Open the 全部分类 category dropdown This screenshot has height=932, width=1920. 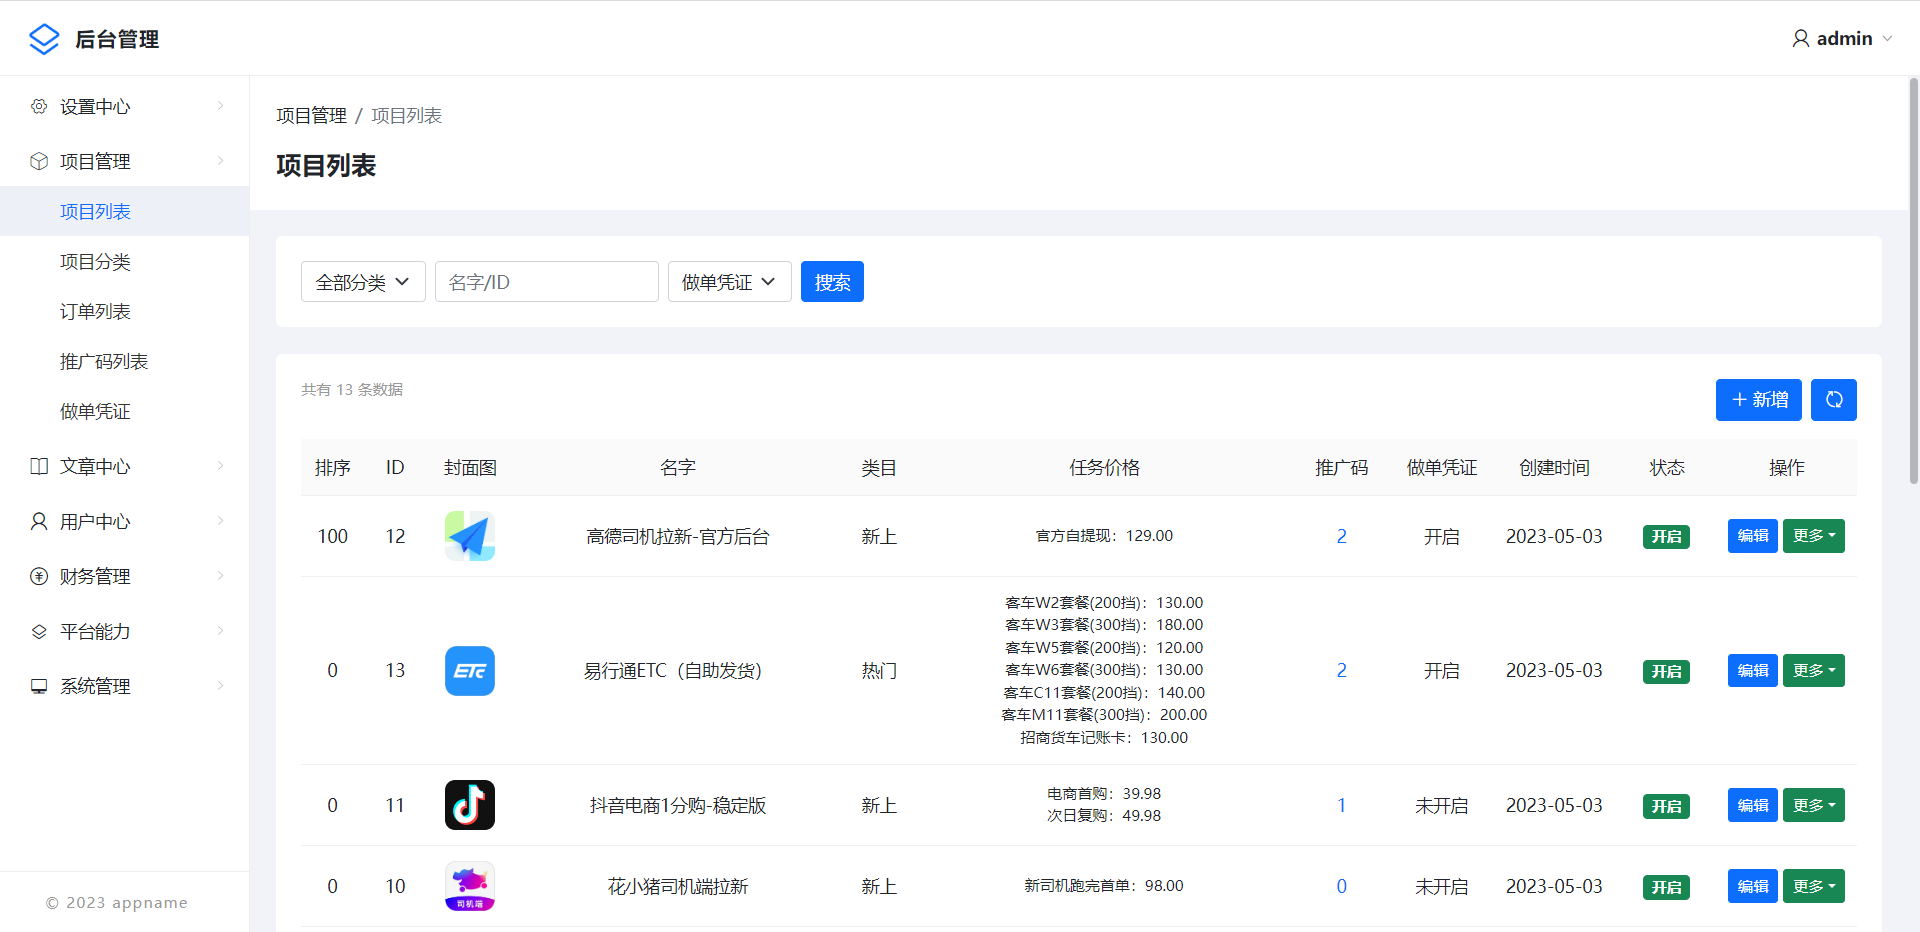pos(363,282)
